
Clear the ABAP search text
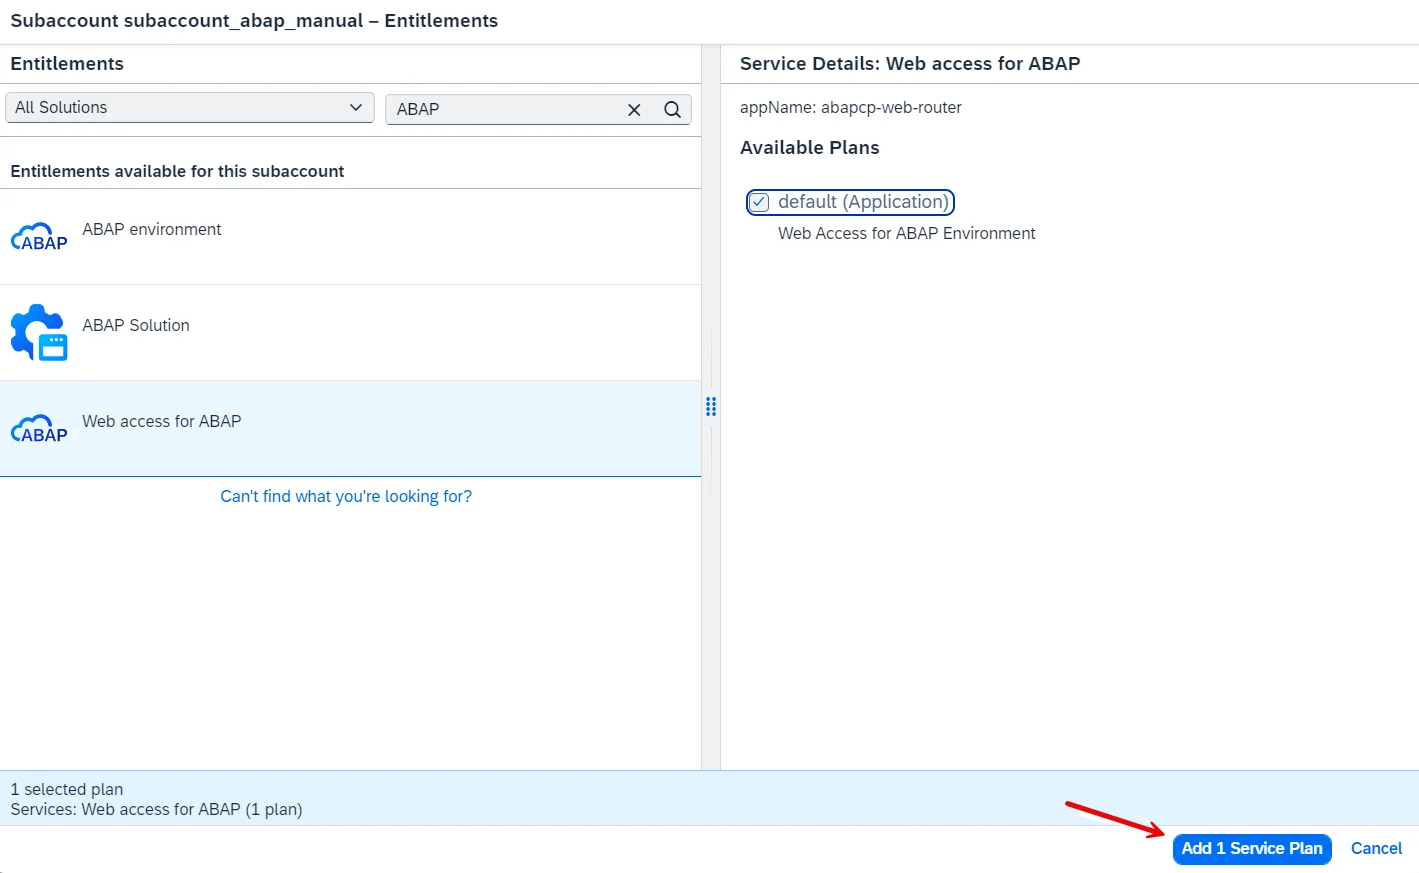coord(634,109)
